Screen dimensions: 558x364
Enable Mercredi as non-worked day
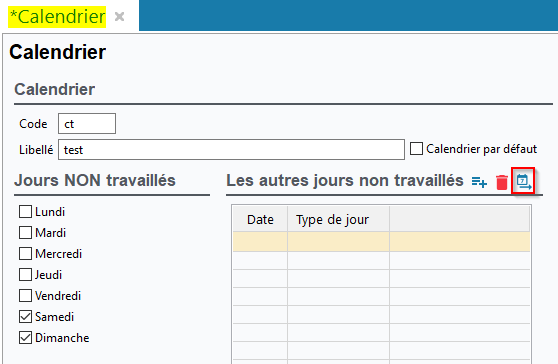(25, 253)
